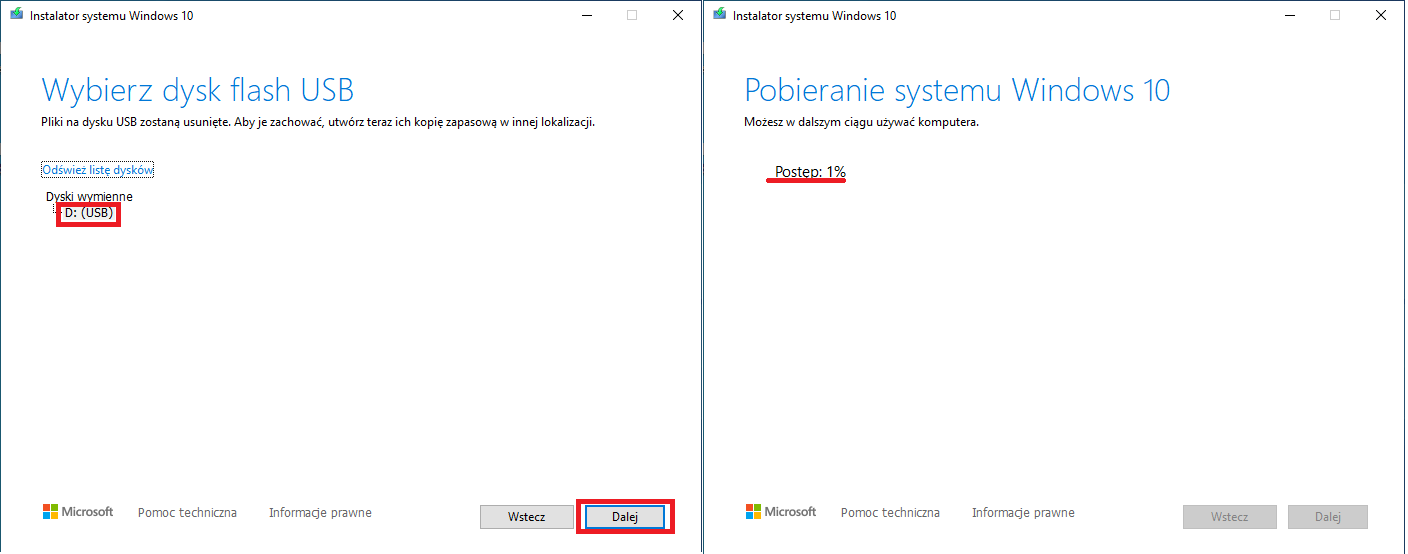1408x554 pixels.
Task: Click the Pliki na dysku USB warning text
Action: [x=319, y=122]
